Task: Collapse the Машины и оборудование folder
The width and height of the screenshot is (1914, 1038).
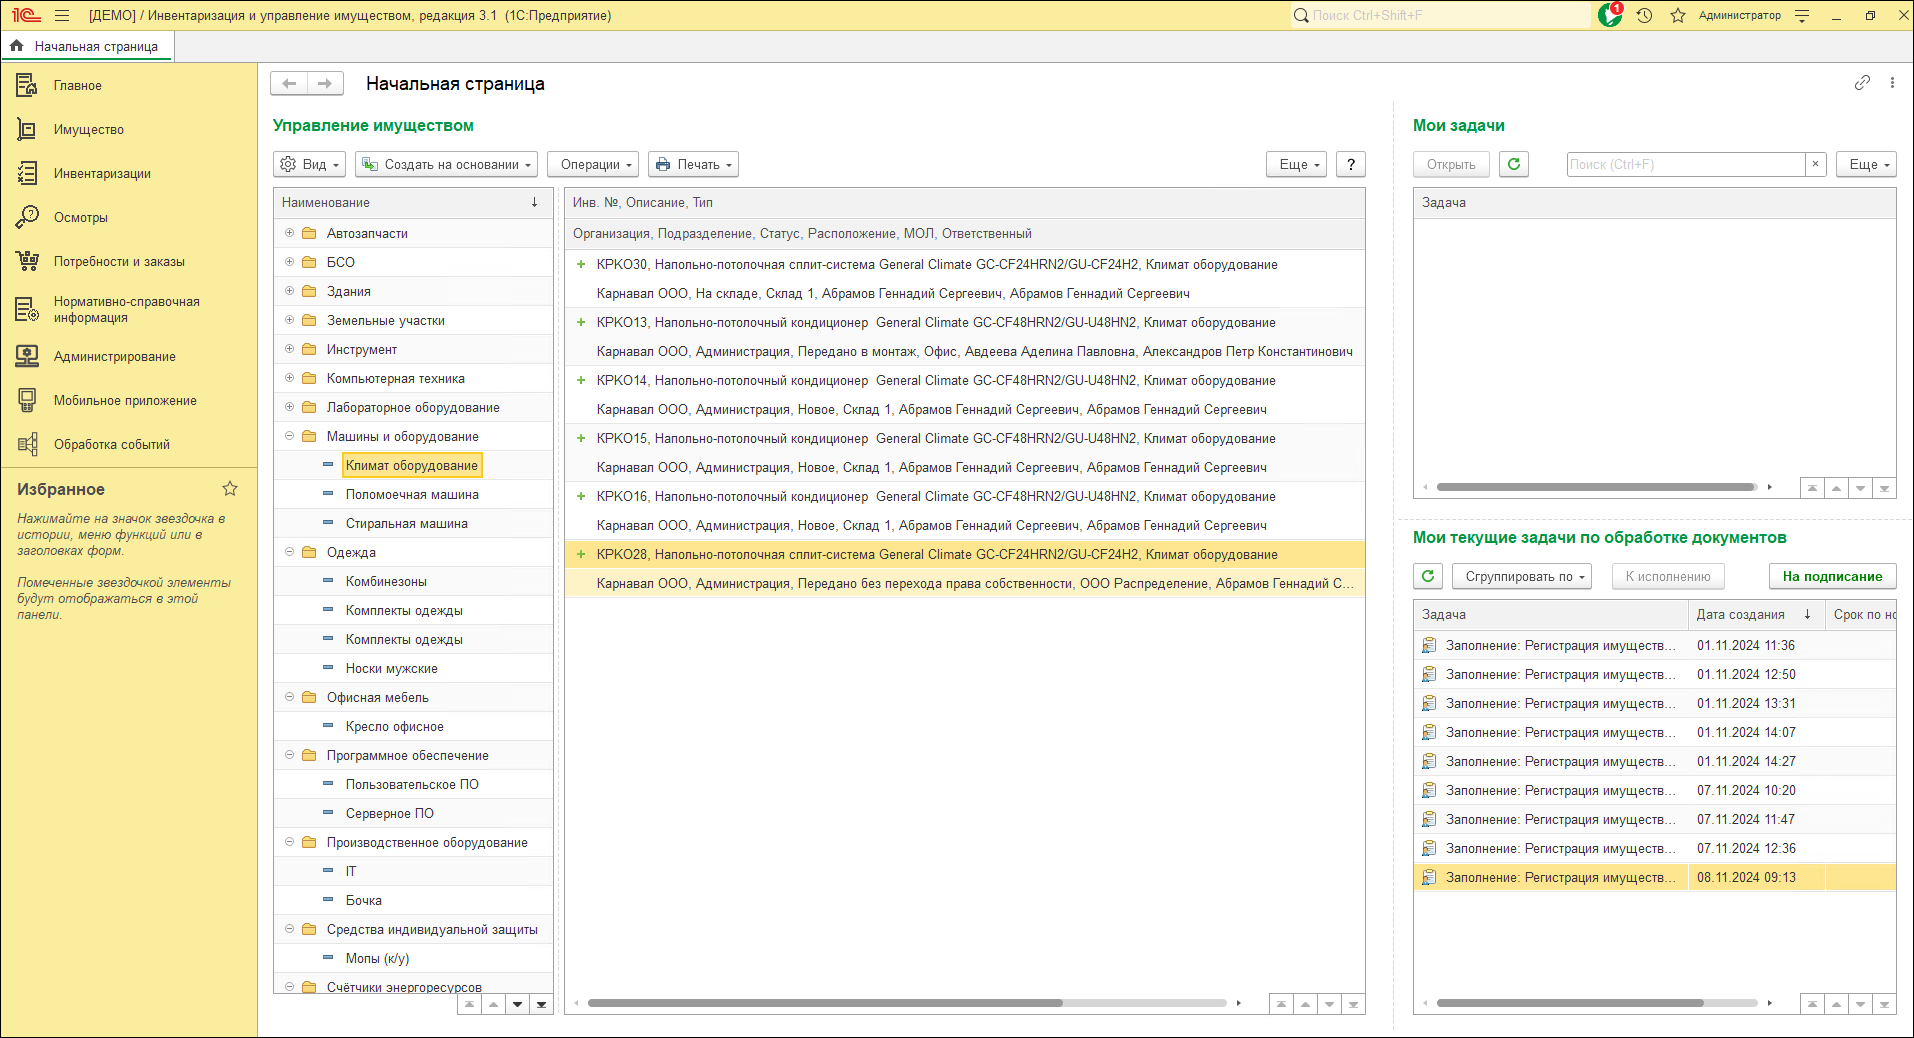Action: (289, 436)
